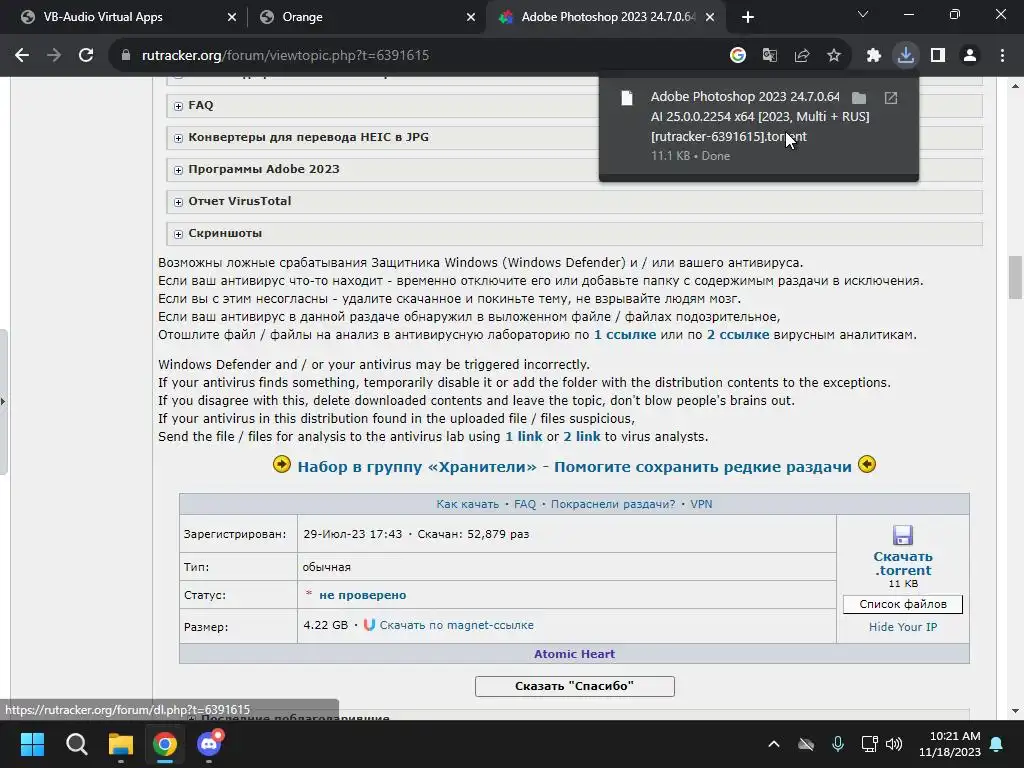Show hidden system tray icons
The width and height of the screenshot is (1024, 768).
point(774,744)
